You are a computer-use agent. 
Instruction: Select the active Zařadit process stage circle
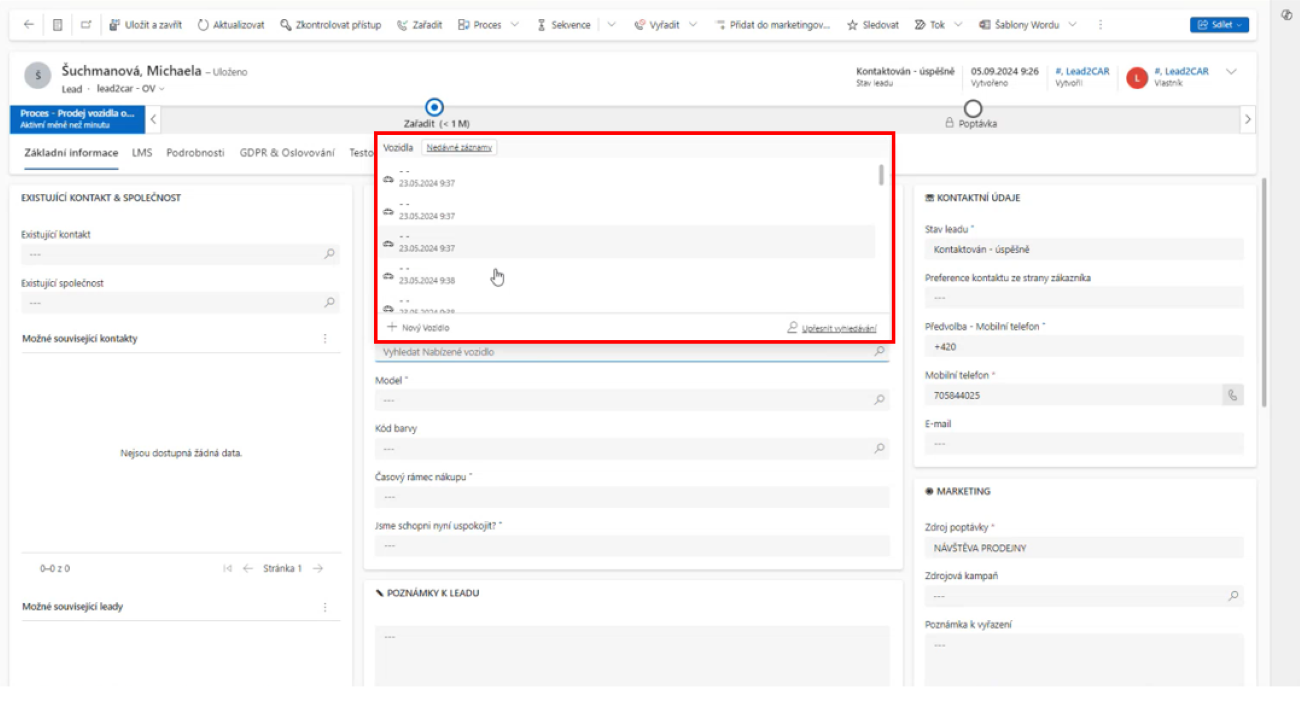[434, 107]
